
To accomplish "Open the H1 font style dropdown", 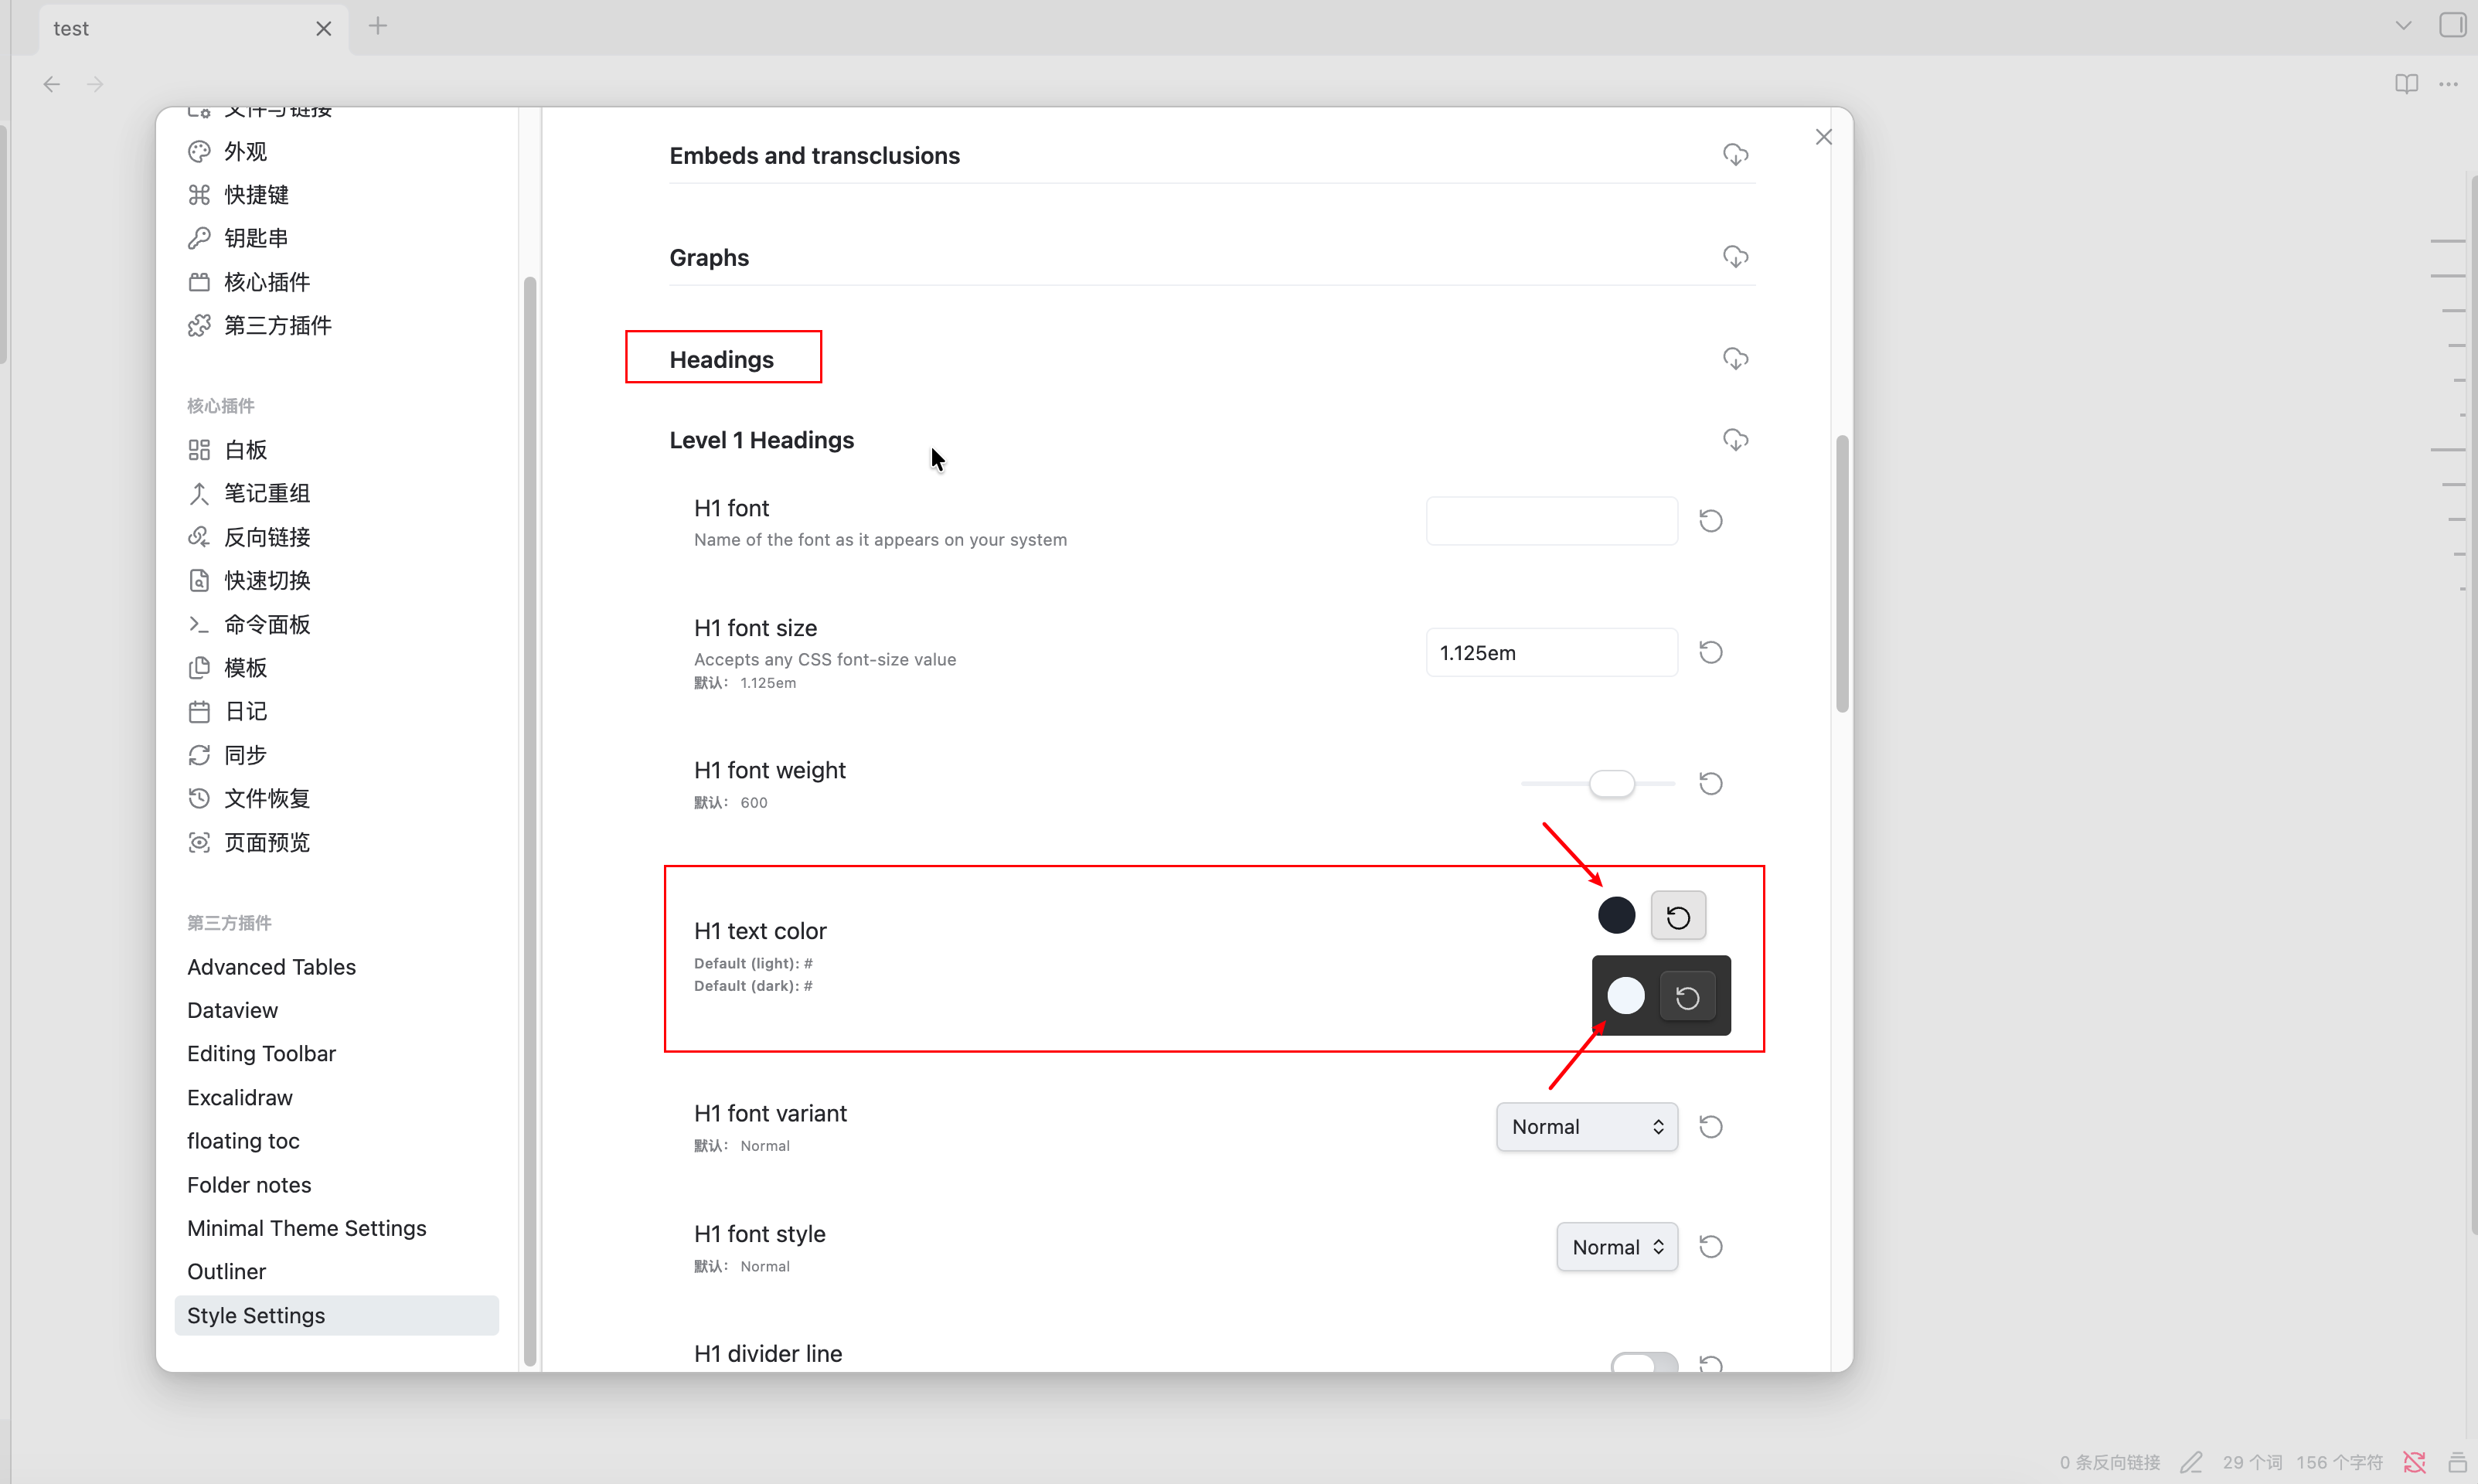I will (1617, 1247).
